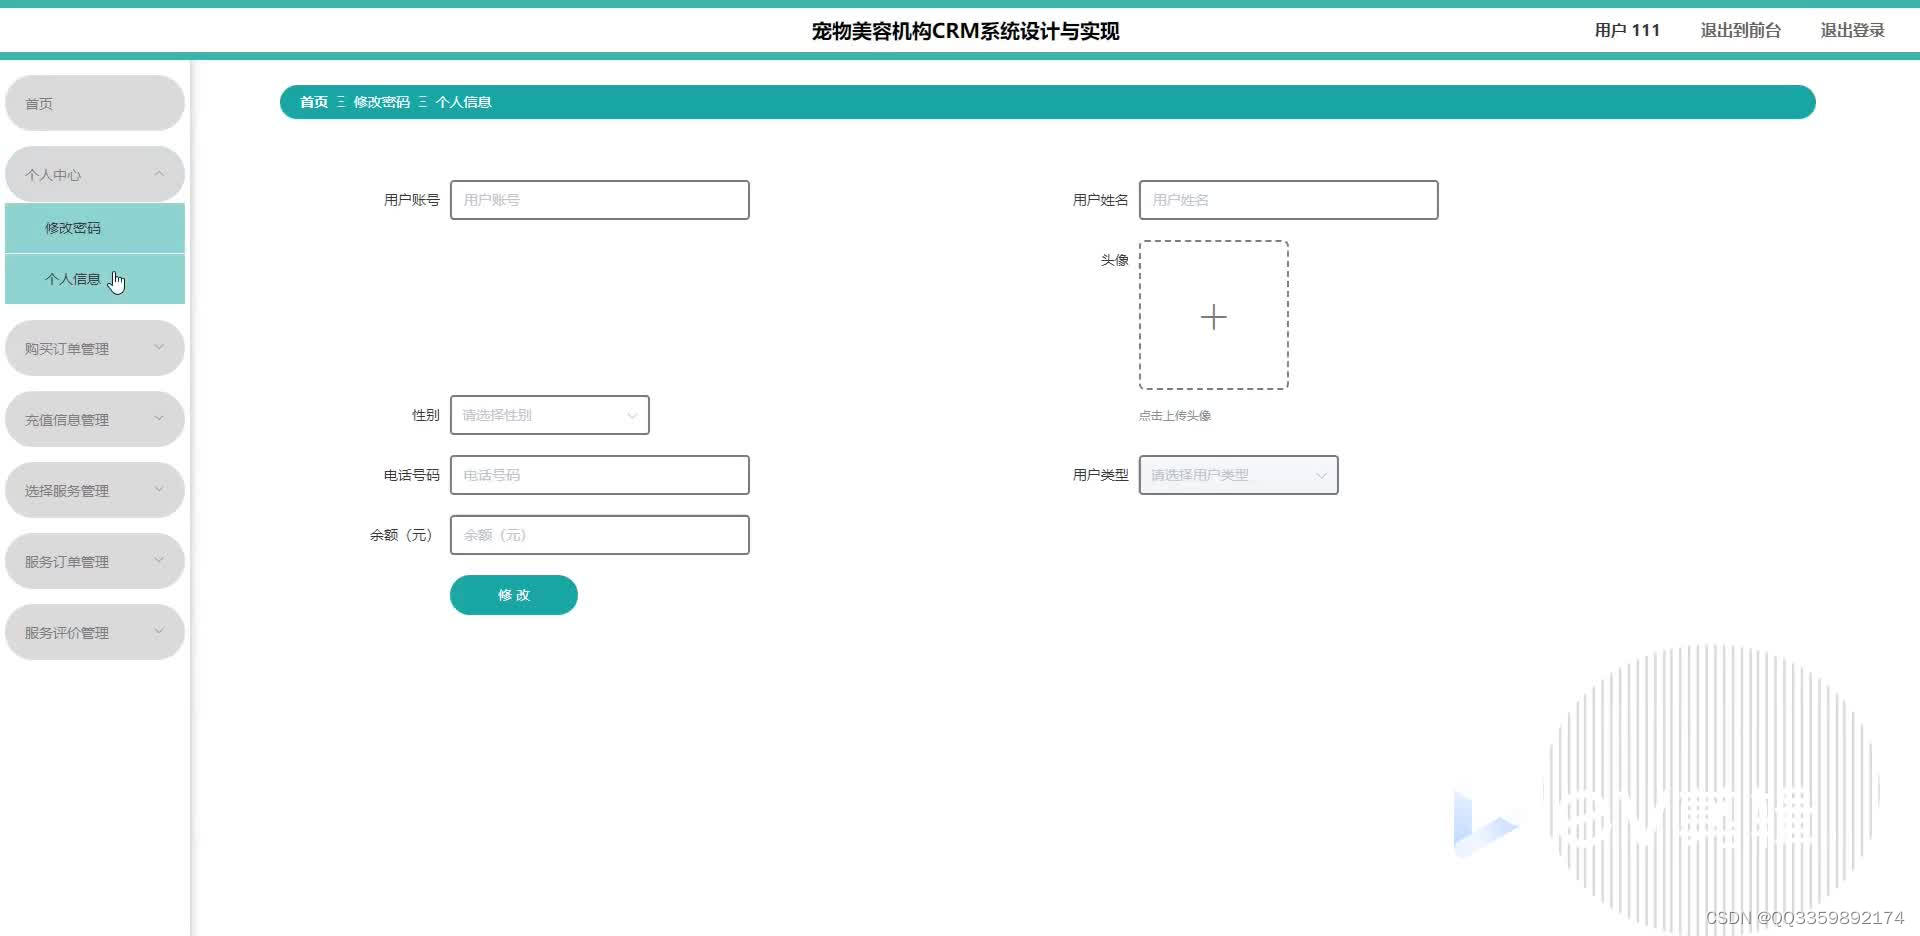The height and width of the screenshot is (936, 1920).
Task: Focus the 用户姓名 input field
Action: (x=1289, y=200)
